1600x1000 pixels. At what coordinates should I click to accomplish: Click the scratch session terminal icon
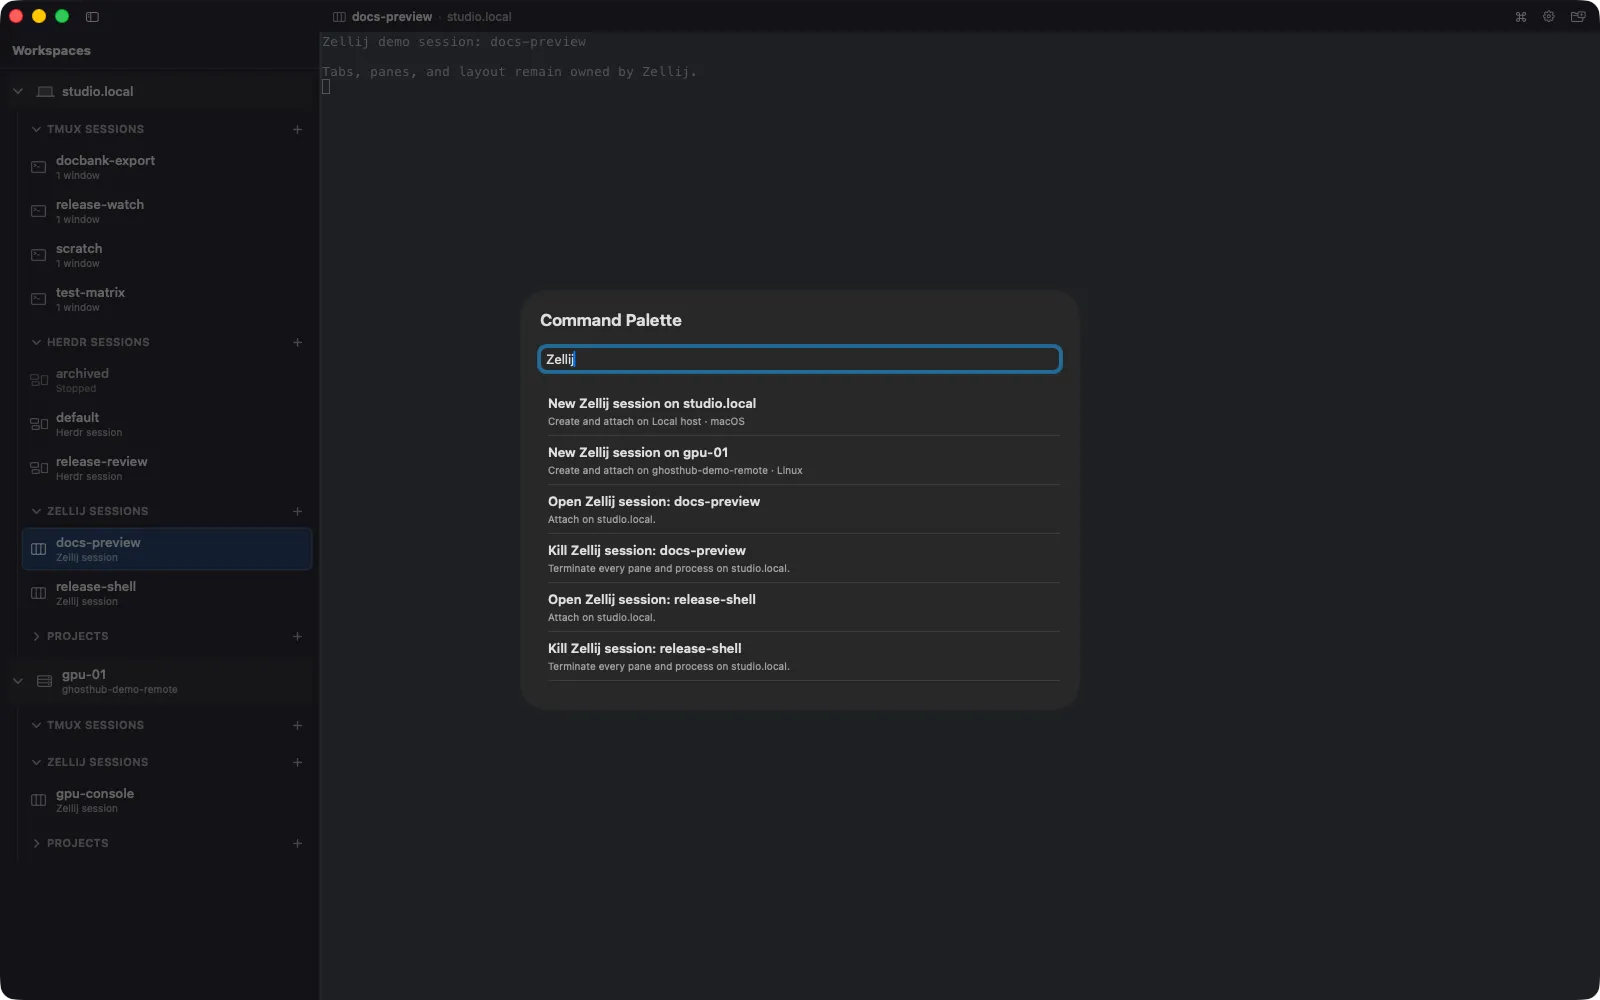coord(38,255)
